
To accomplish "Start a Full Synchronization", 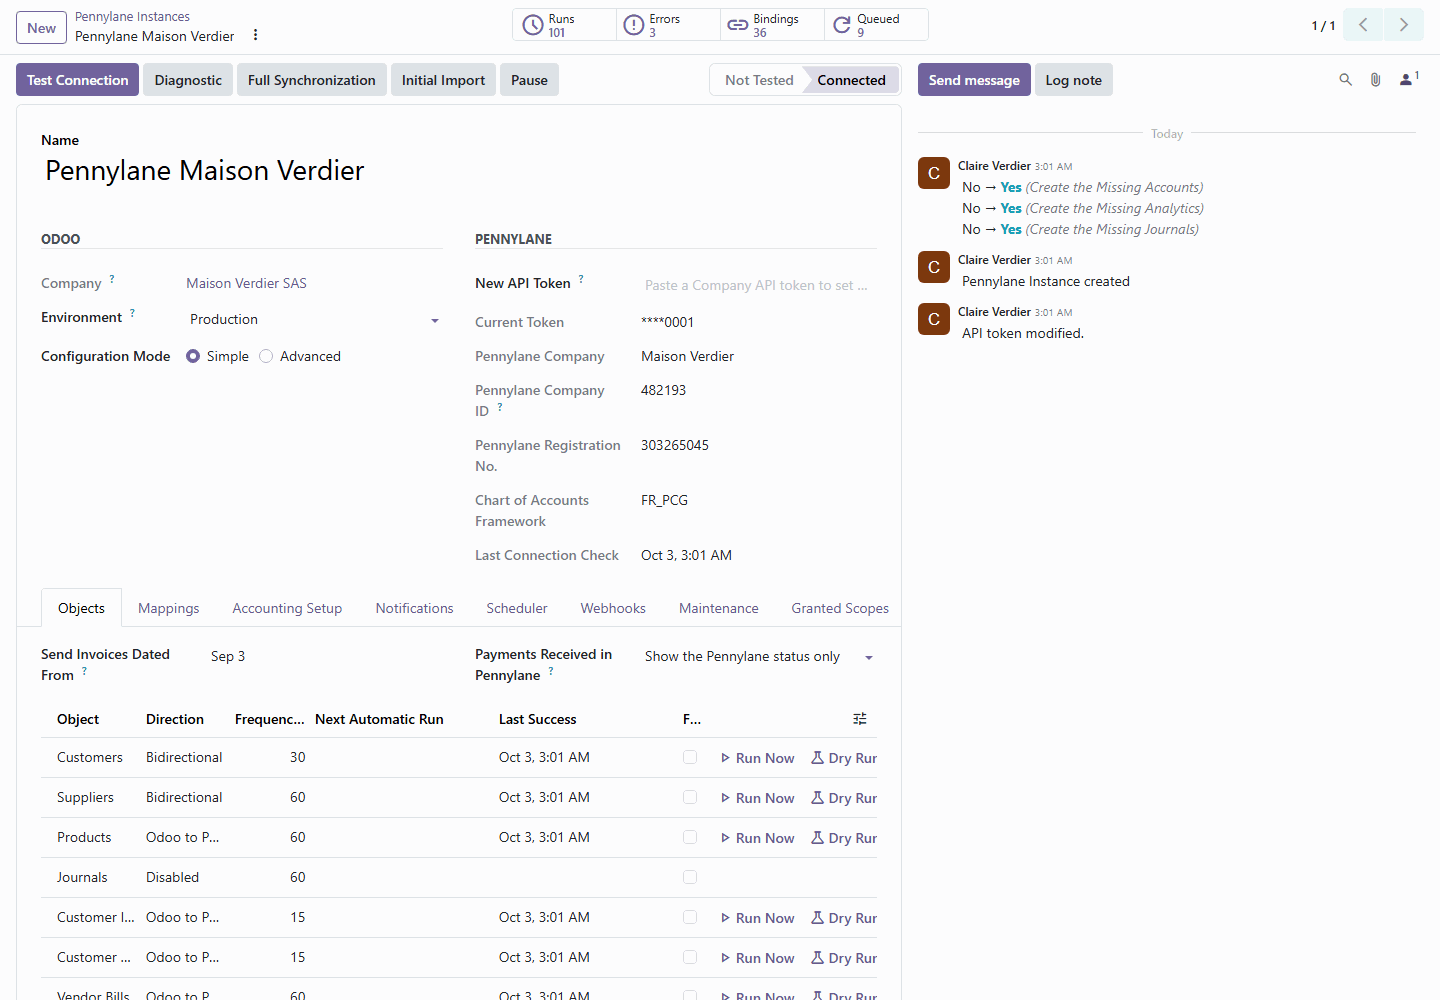I will tap(312, 80).
